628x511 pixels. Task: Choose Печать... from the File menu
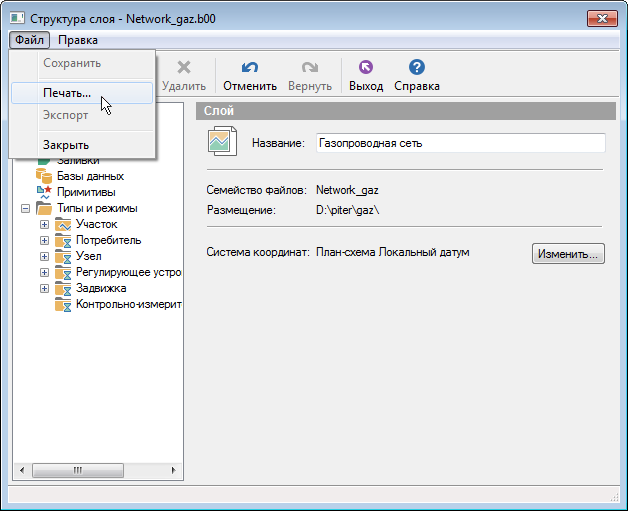tap(82, 93)
